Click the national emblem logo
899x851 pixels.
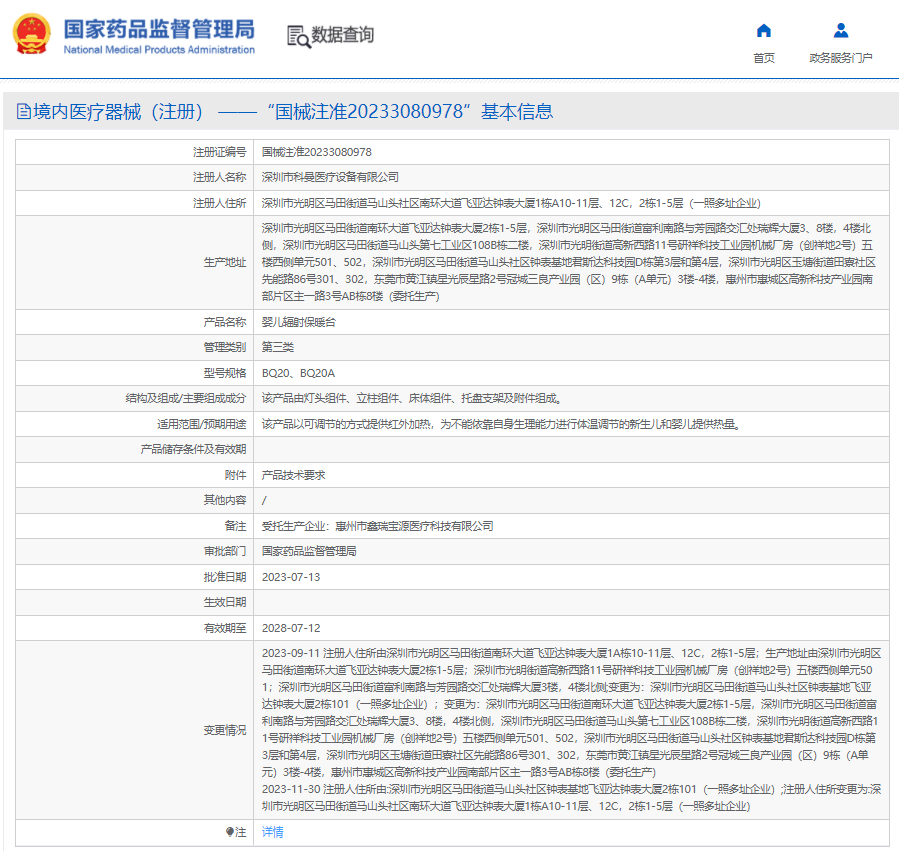(x=32, y=34)
